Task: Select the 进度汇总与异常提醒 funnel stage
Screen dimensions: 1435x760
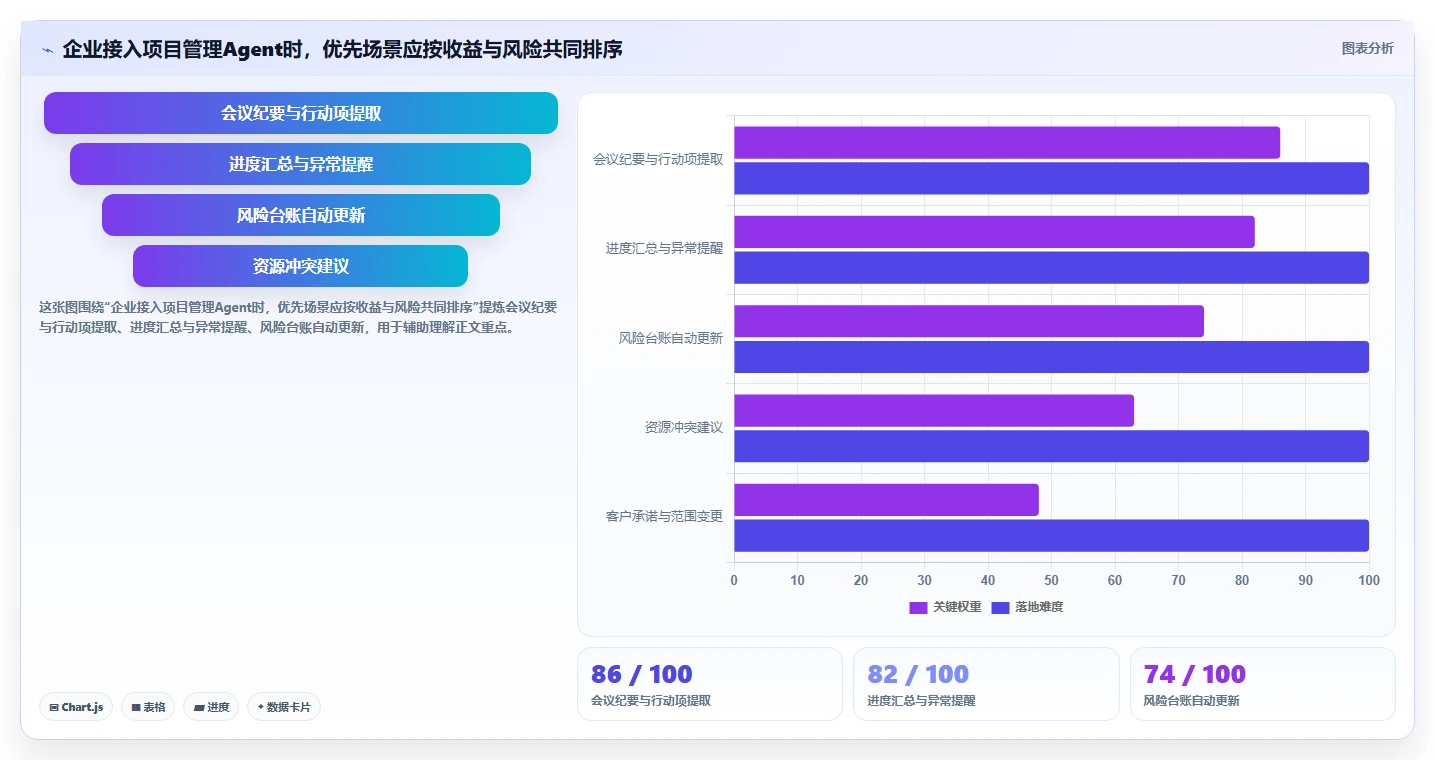Action: coord(301,164)
